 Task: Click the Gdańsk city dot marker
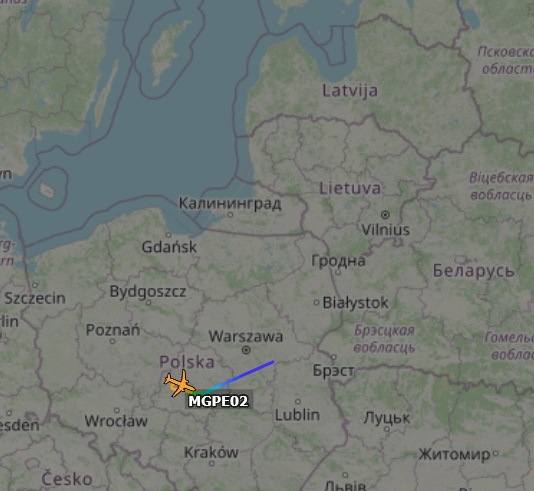tap(168, 235)
